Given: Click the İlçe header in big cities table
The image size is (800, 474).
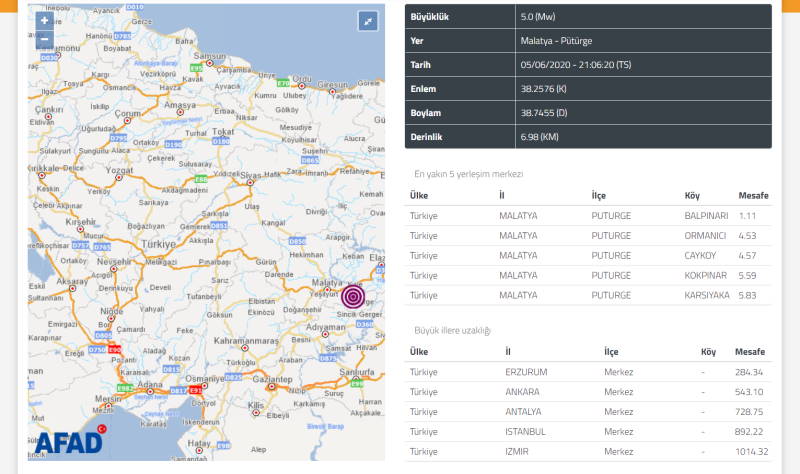Looking at the screenshot, I should 611,352.
